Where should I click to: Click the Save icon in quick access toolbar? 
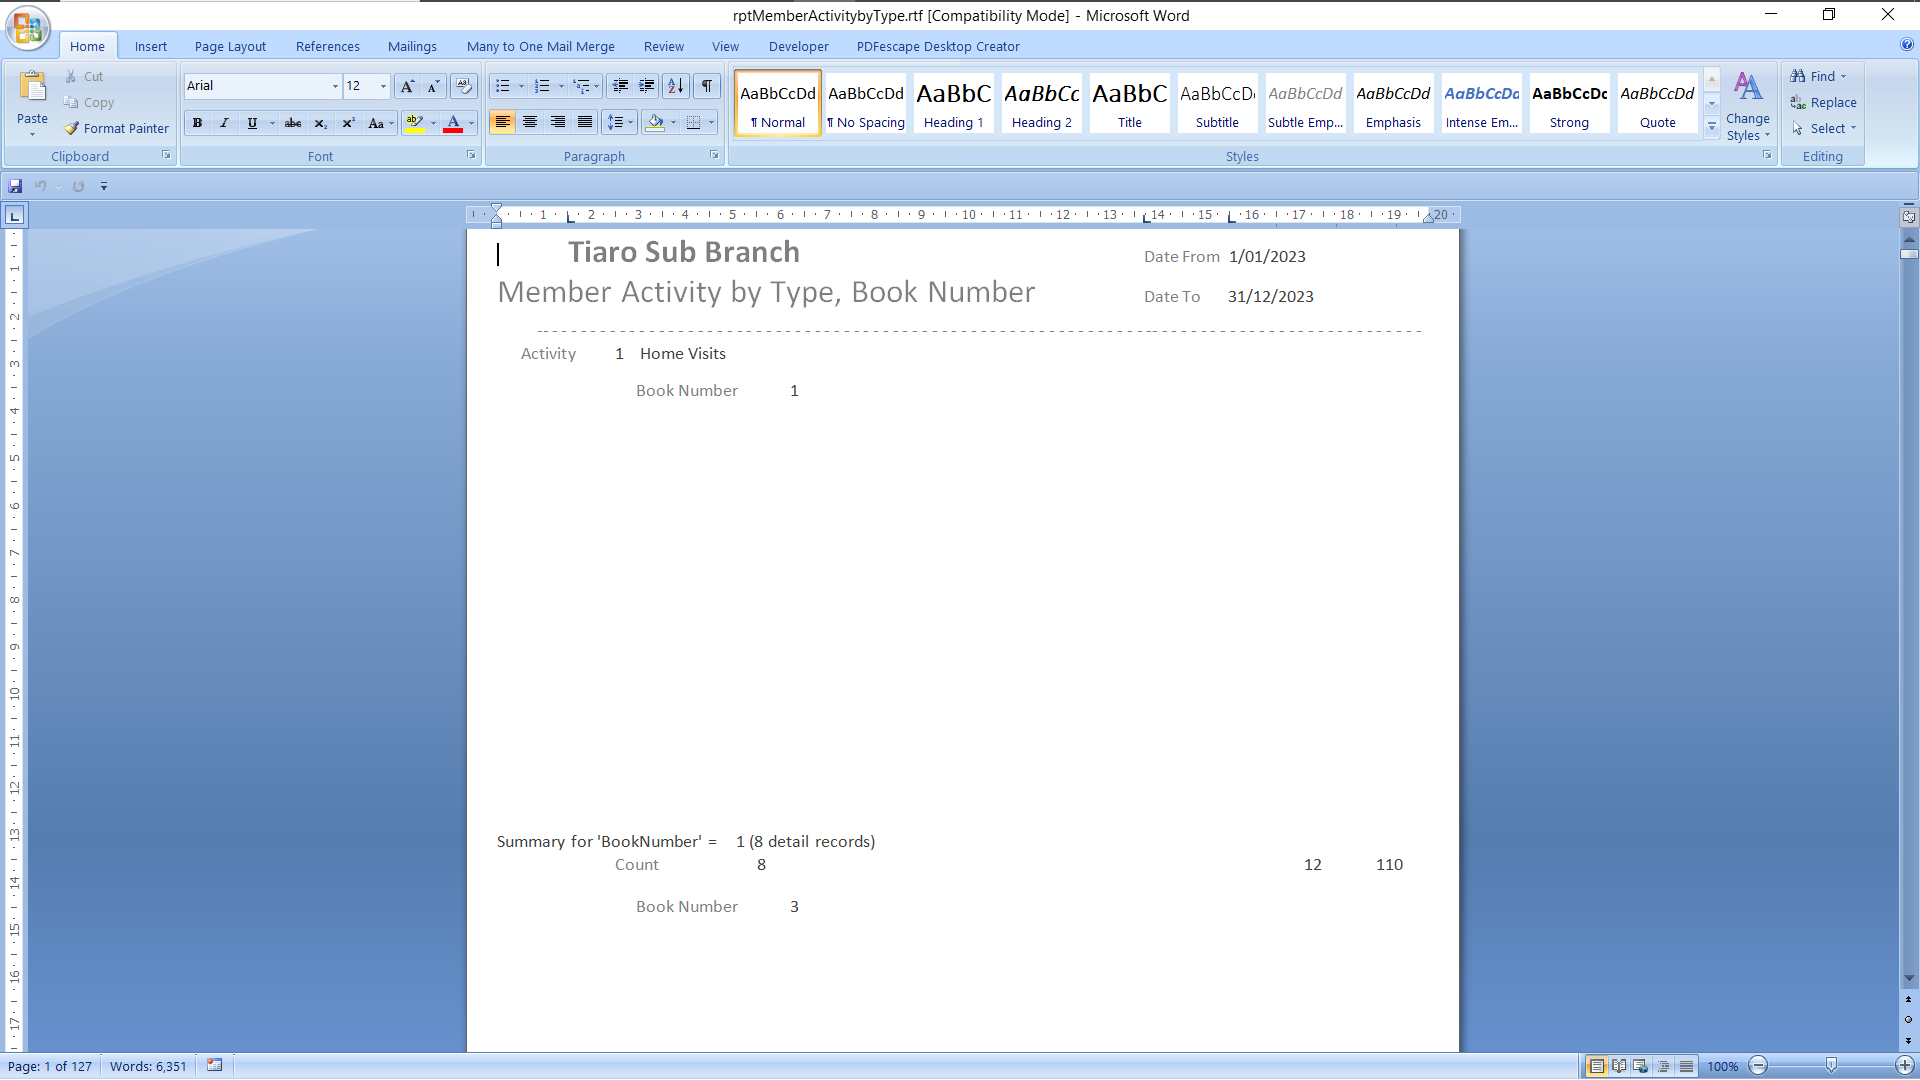tap(15, 186)
